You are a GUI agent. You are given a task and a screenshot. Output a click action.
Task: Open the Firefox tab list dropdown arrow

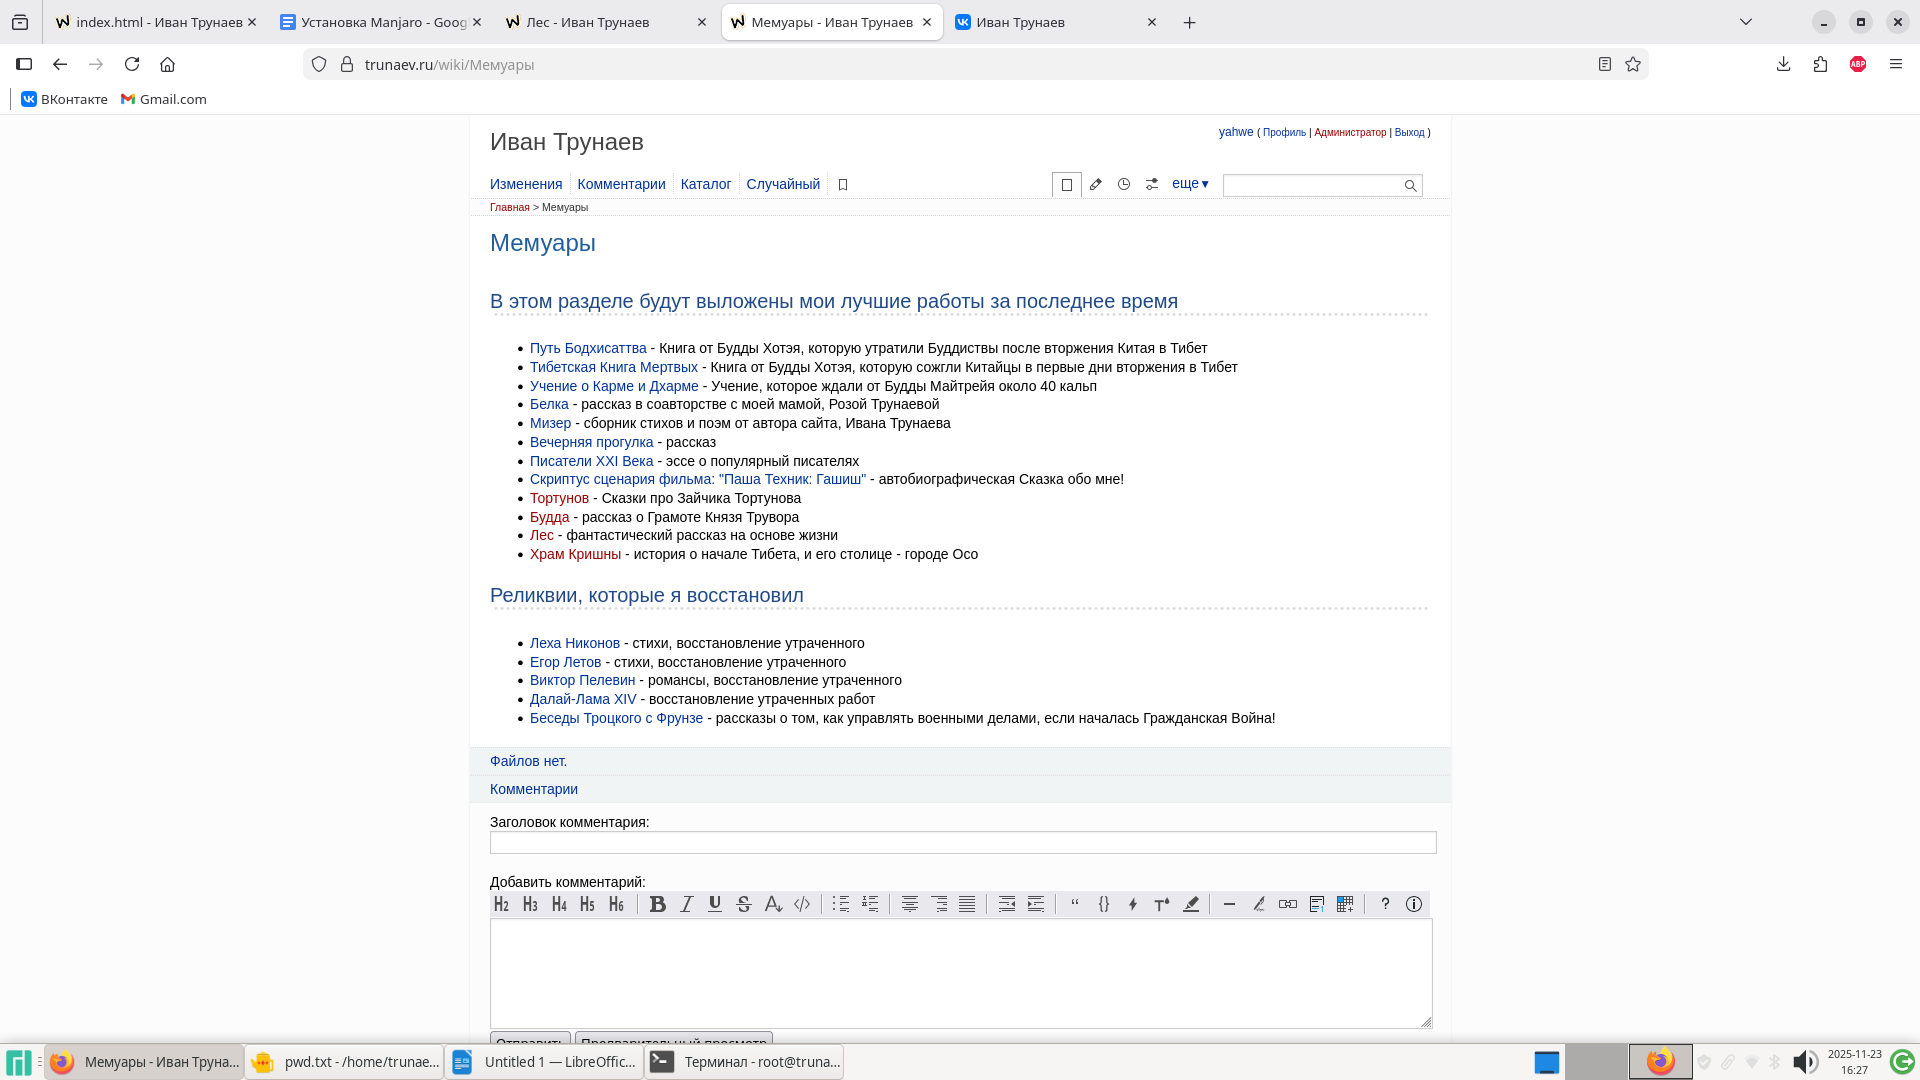[x=1746, y=22]
